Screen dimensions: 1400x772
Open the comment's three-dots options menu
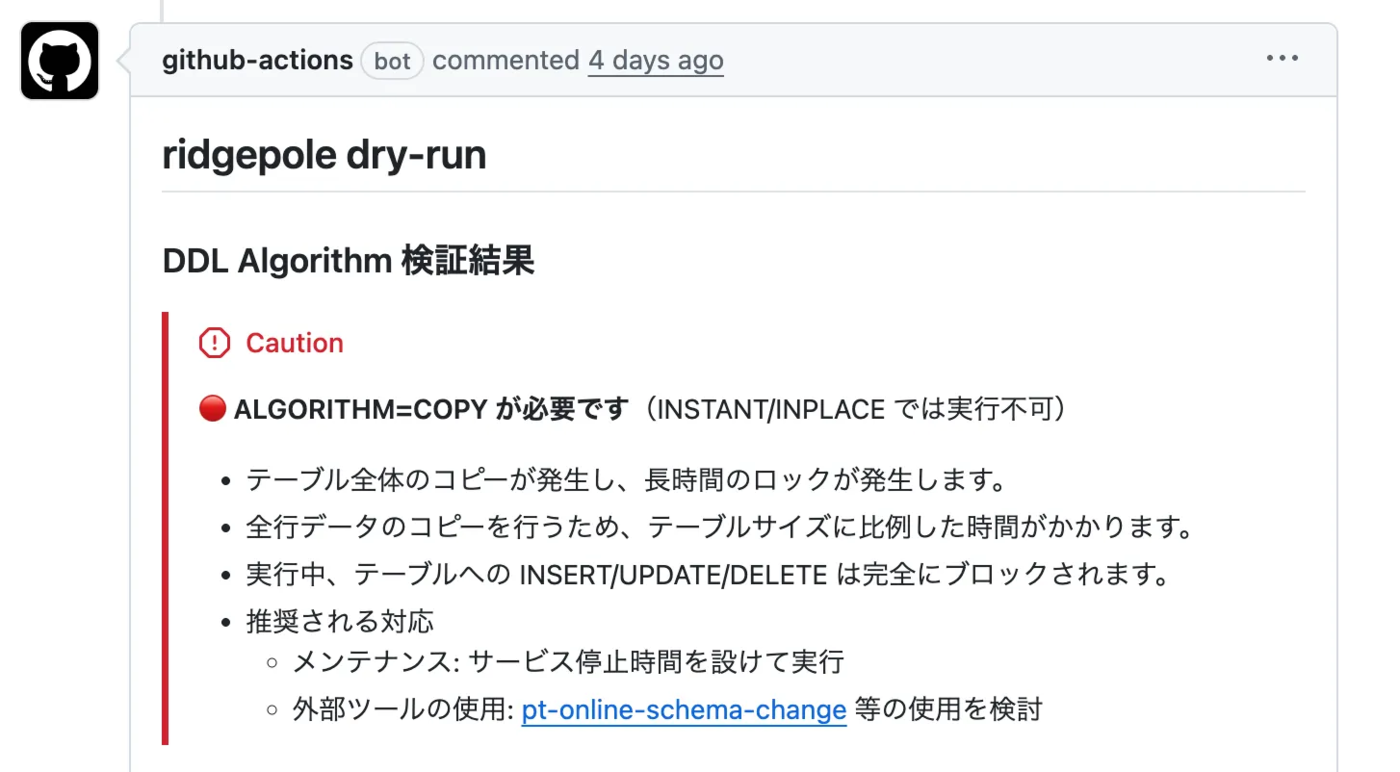1282,59
